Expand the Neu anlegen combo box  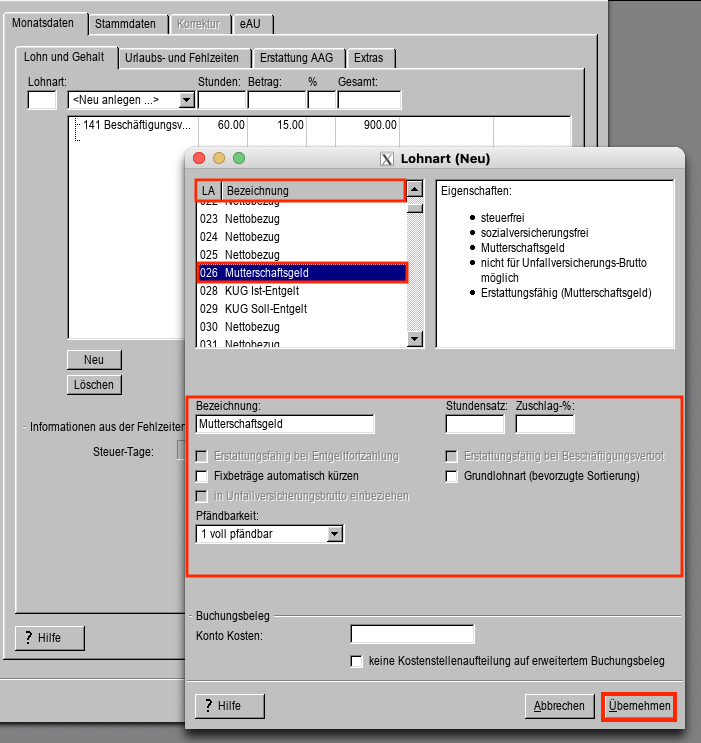click(186, 100)
